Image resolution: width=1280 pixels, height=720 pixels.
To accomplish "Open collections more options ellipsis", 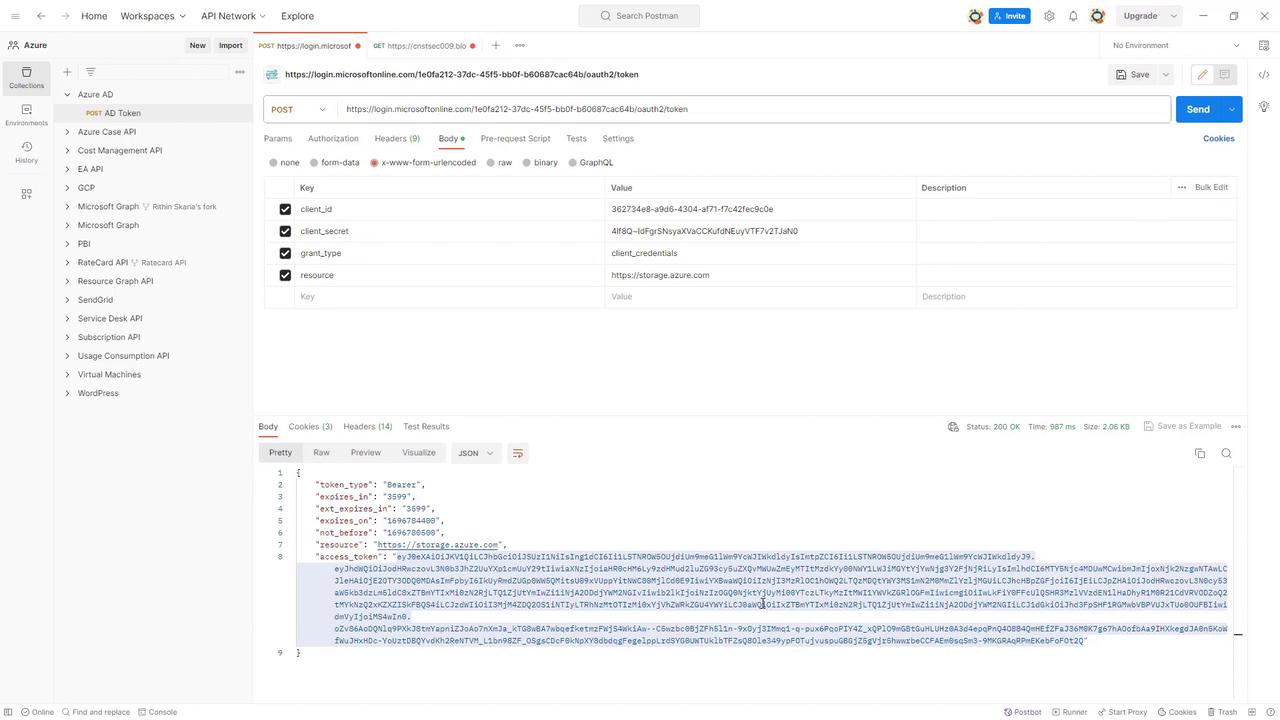I will click(x=240, y=72).
